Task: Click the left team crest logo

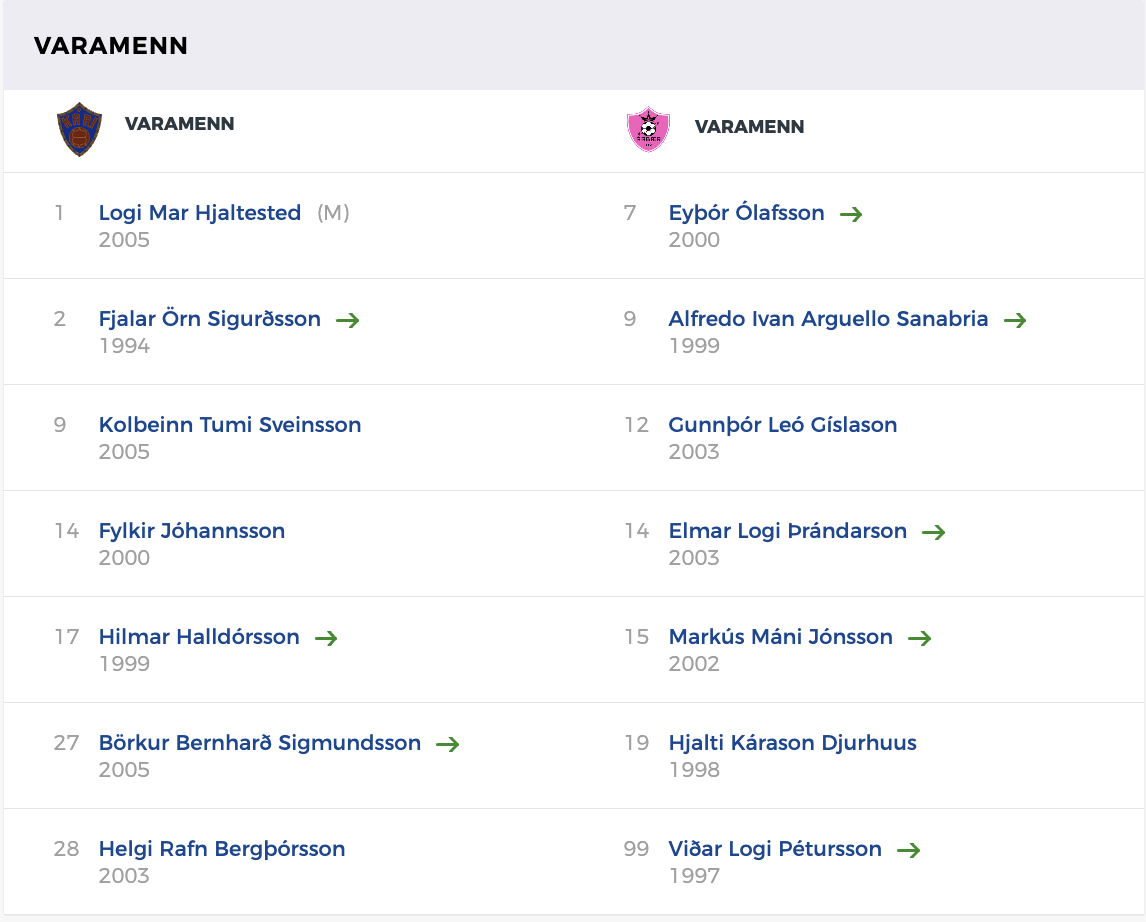Action: 79,130
